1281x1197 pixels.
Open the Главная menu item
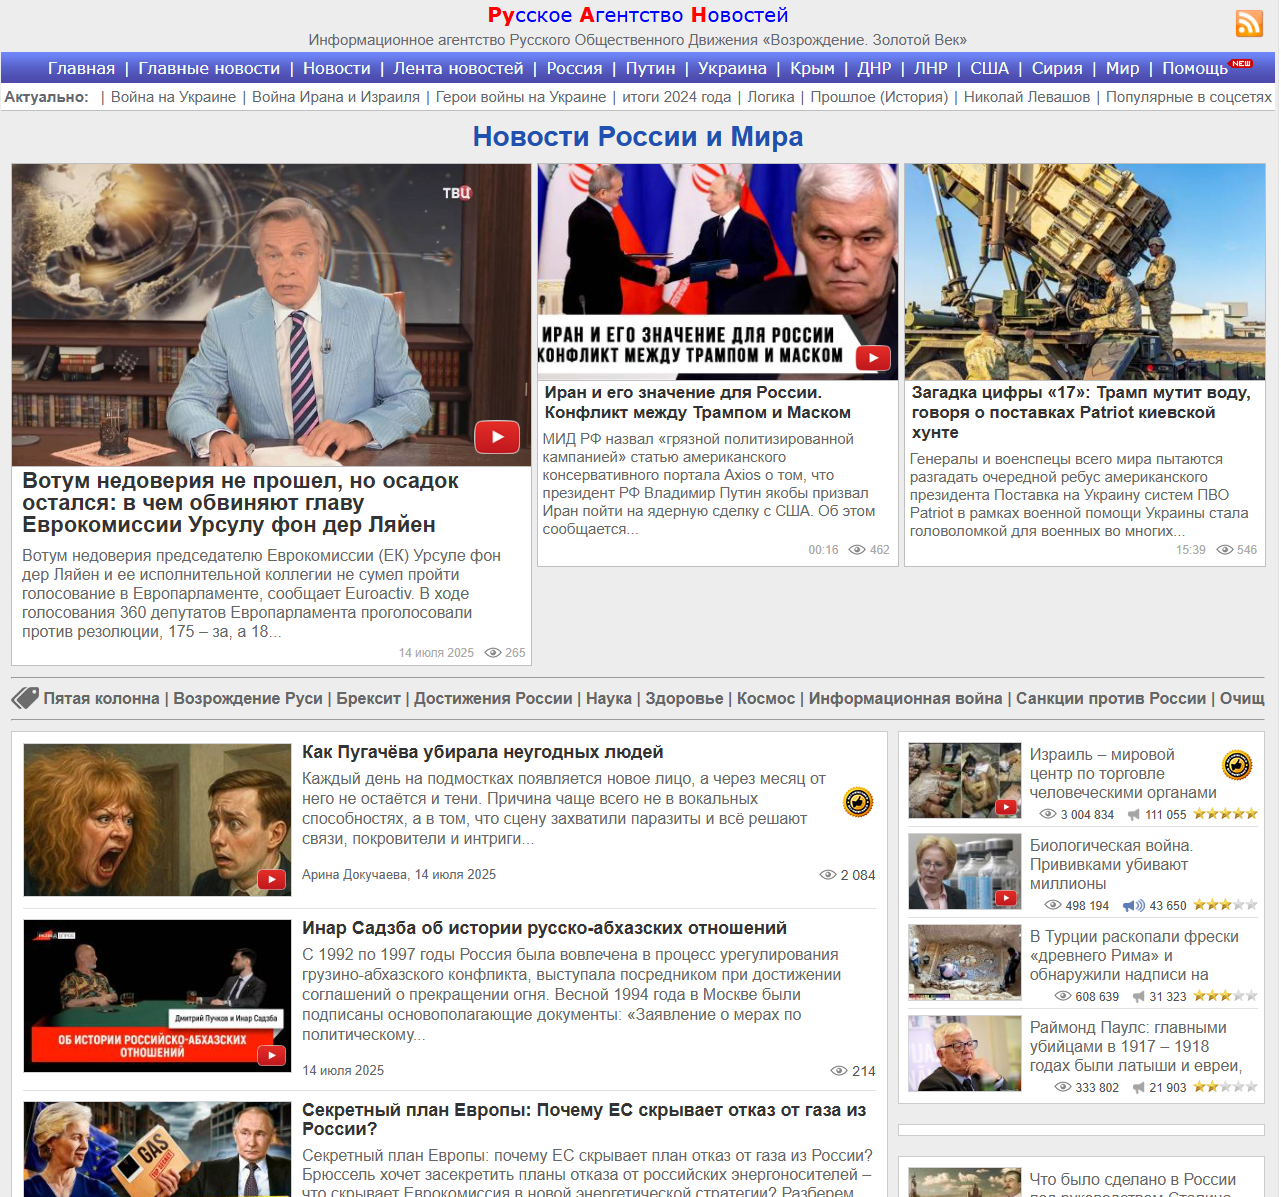(81, 68)
